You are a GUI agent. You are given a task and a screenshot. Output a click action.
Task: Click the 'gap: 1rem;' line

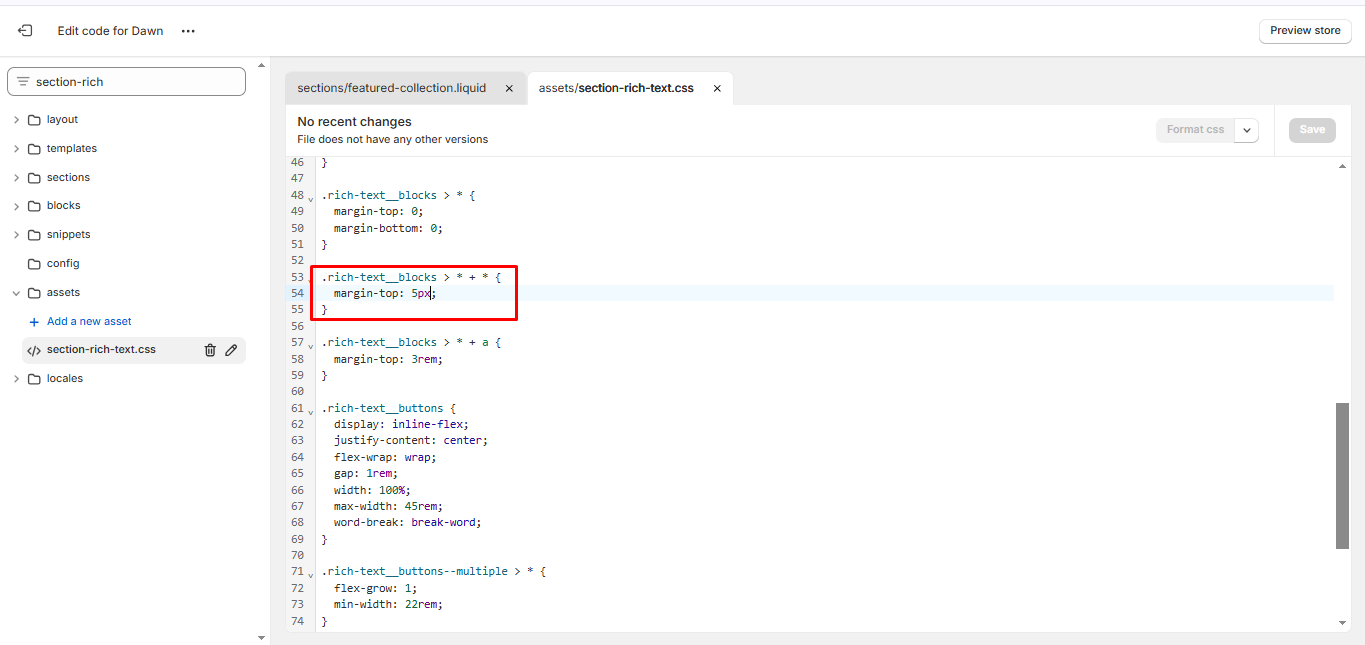click(366, 473)
